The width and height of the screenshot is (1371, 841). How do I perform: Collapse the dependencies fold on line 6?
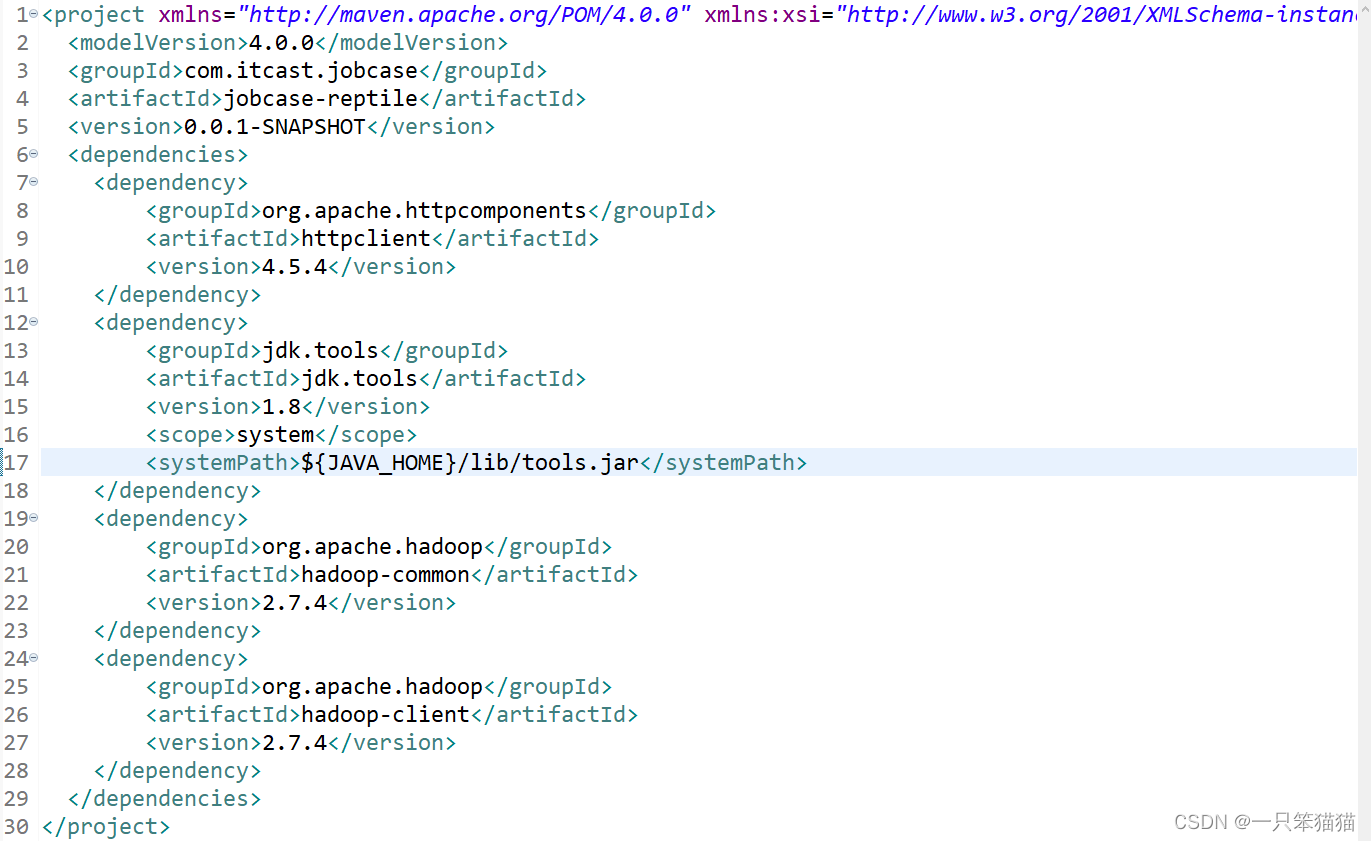point(34,153)
